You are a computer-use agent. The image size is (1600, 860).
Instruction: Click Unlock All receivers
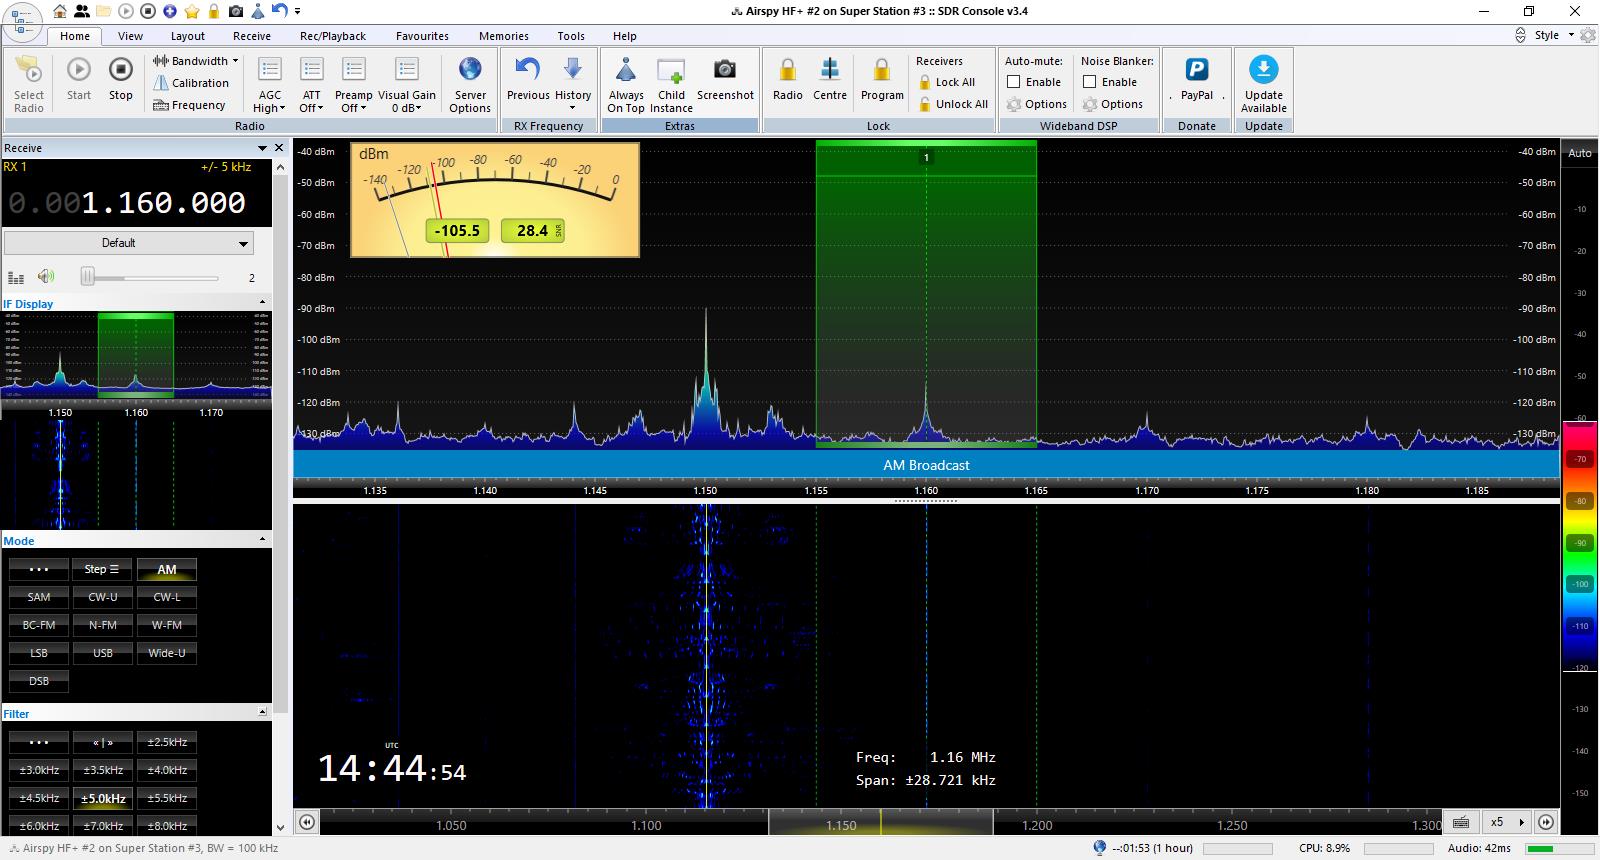click(x=952, y=104)
